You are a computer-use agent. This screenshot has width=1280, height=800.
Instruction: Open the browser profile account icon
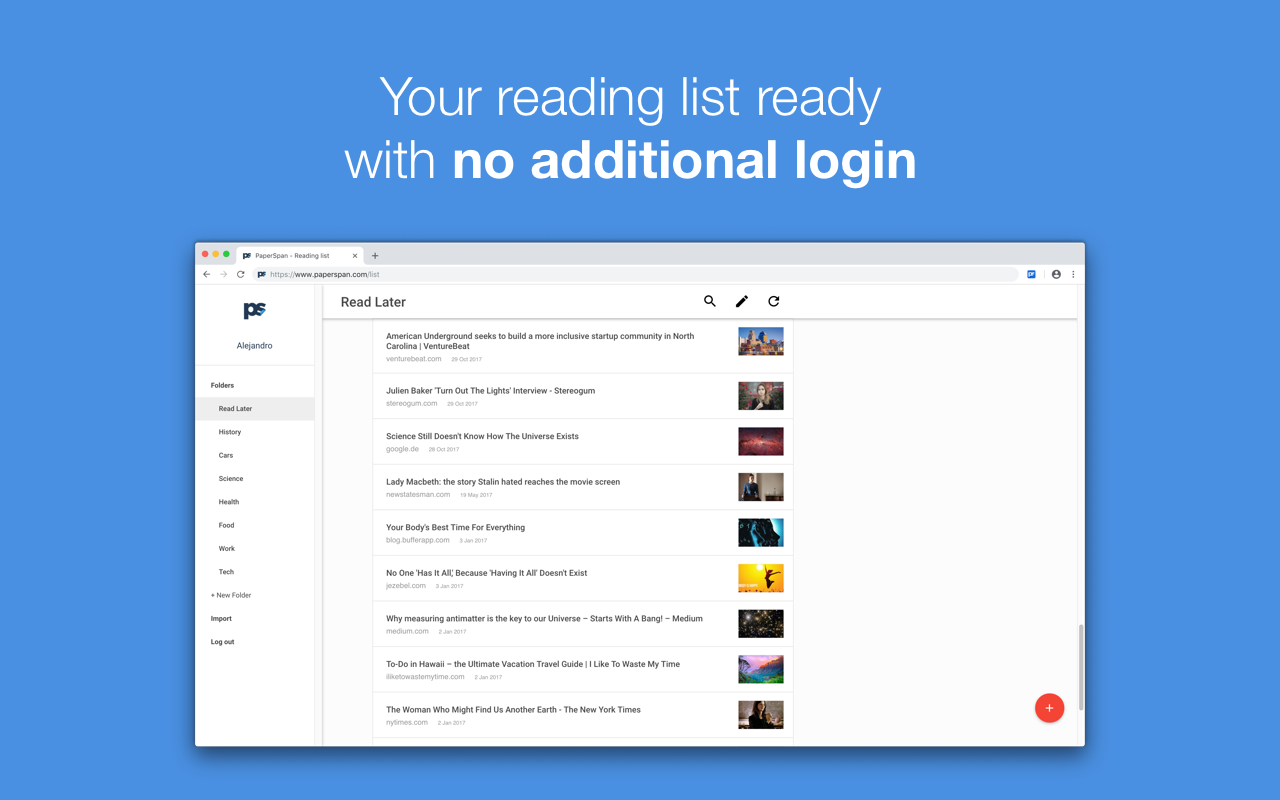[1056, 274]
